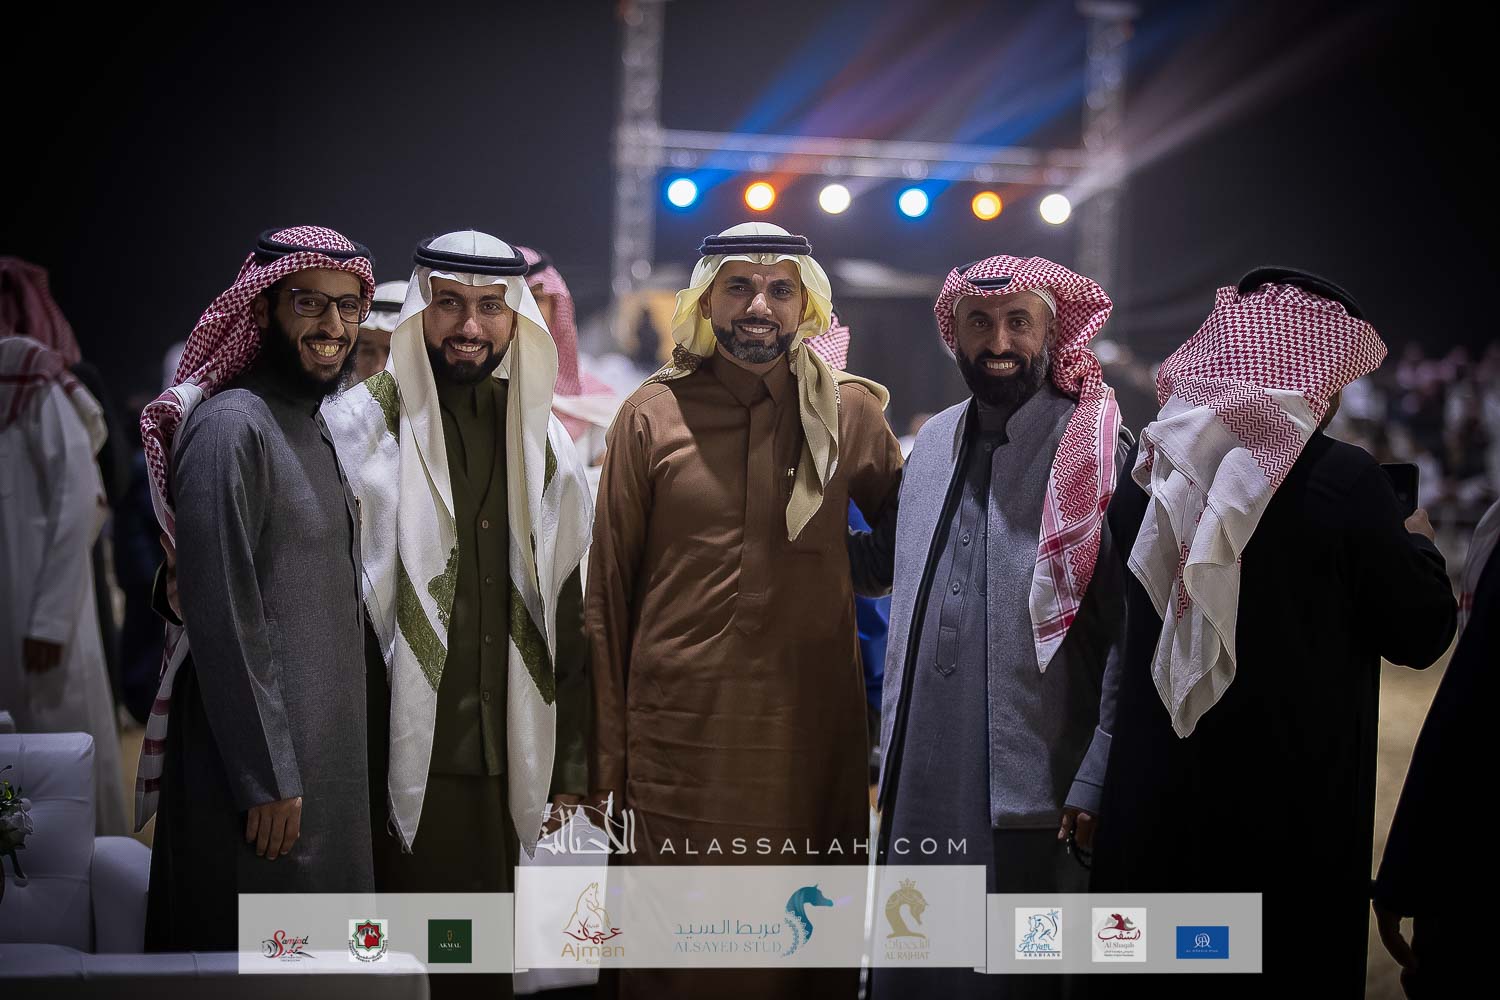Click the leftmost blue stage light
Image resolution: width=1500 pixels, height=1000 pixels.
point(682,192)
